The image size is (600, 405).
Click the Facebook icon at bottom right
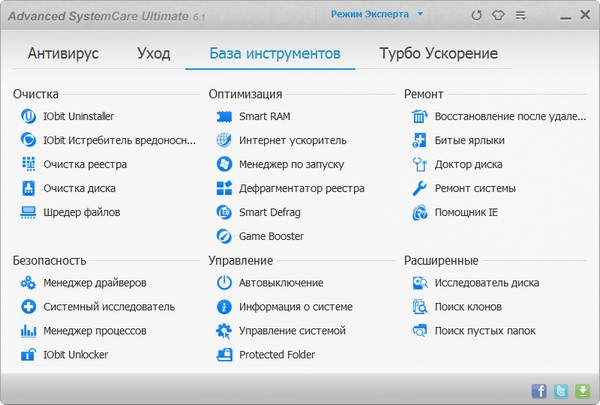[539, 390]
